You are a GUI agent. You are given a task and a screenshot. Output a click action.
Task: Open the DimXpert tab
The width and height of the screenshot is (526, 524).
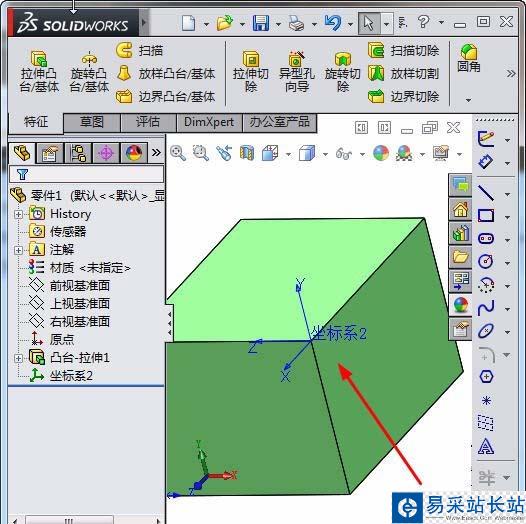click(209, 122)
